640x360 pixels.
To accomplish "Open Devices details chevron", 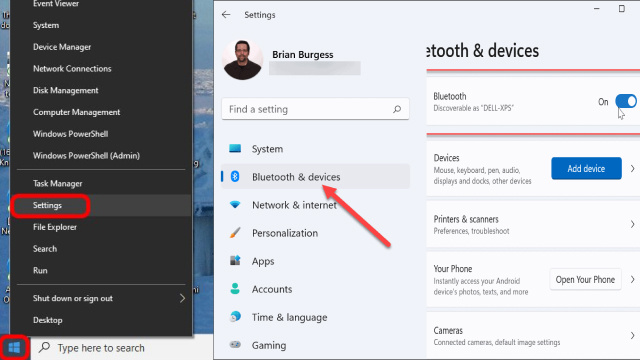I will [632, 169].
